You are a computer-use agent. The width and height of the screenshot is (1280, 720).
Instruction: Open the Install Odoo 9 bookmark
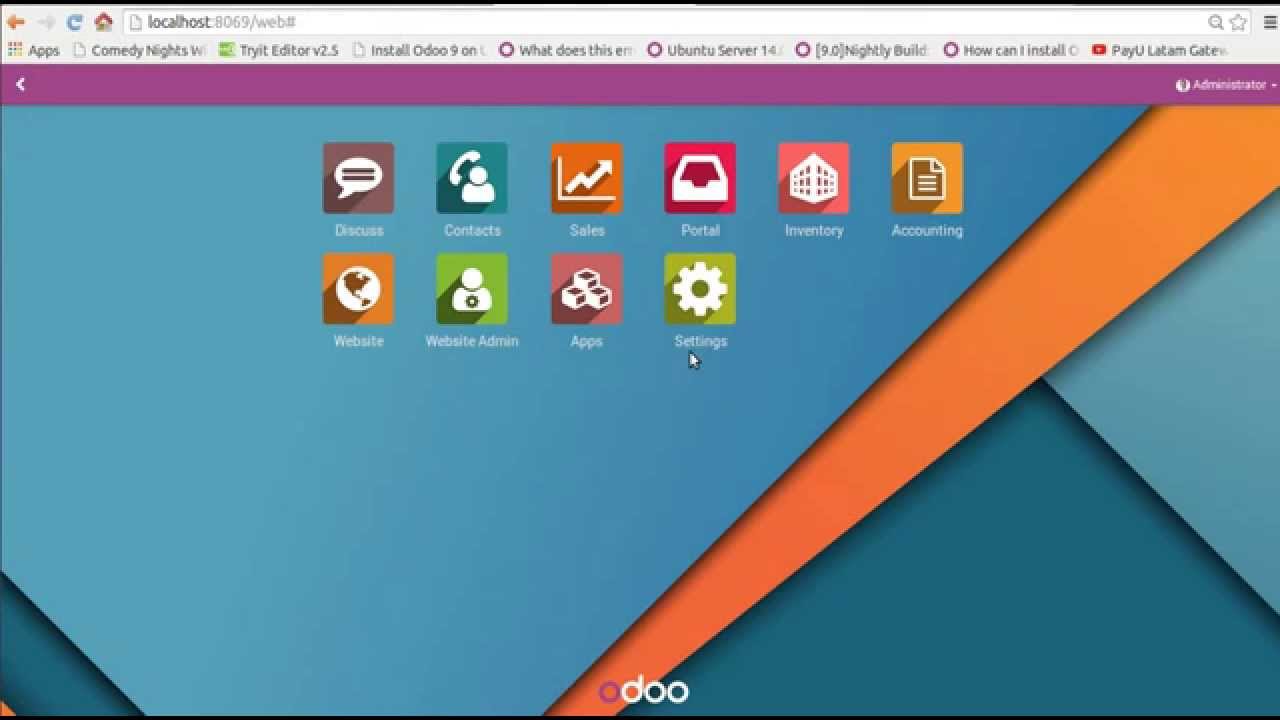(x=418, y=50)
